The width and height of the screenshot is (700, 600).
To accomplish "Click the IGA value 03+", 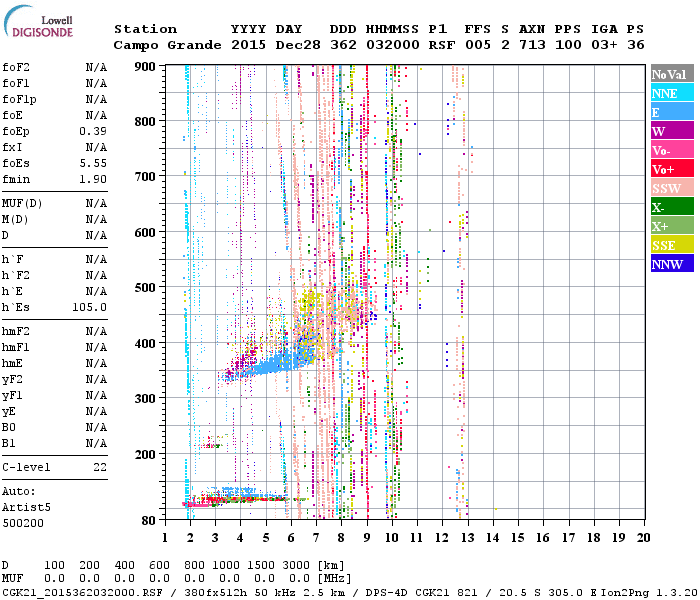I will coord(604,45).
